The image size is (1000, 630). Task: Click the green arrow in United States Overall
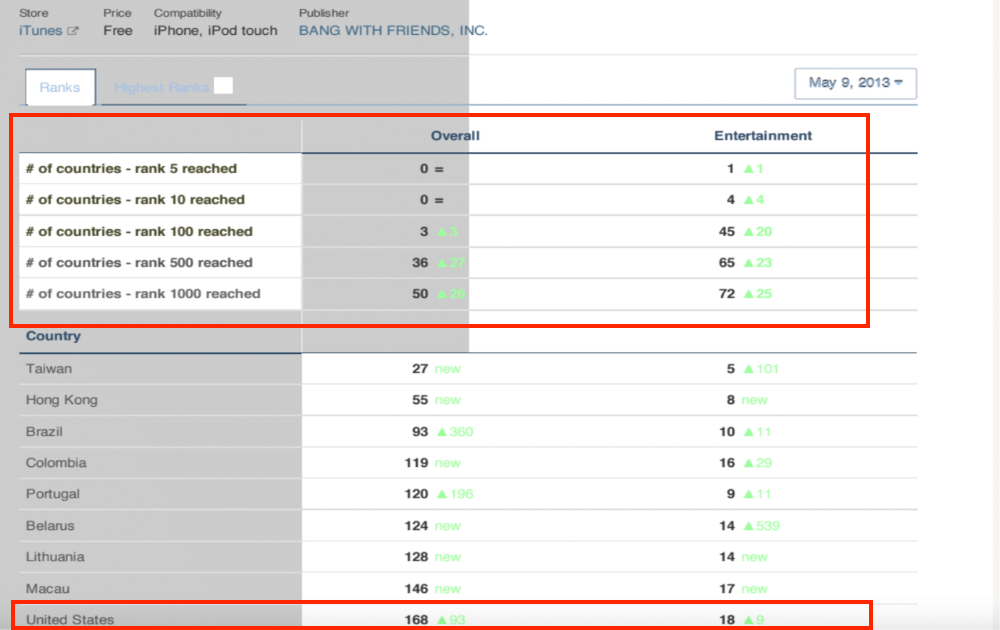pyautogui.click(x=441, y=620)
